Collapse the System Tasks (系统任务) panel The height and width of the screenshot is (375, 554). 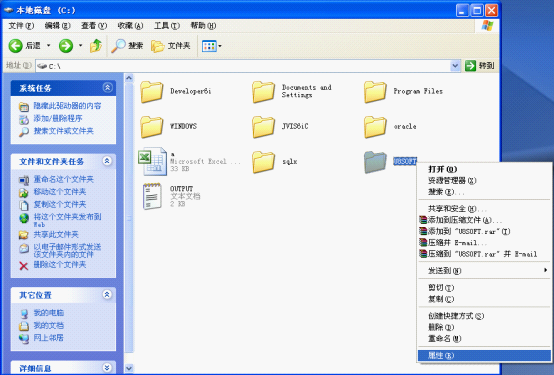click(107, 87)
